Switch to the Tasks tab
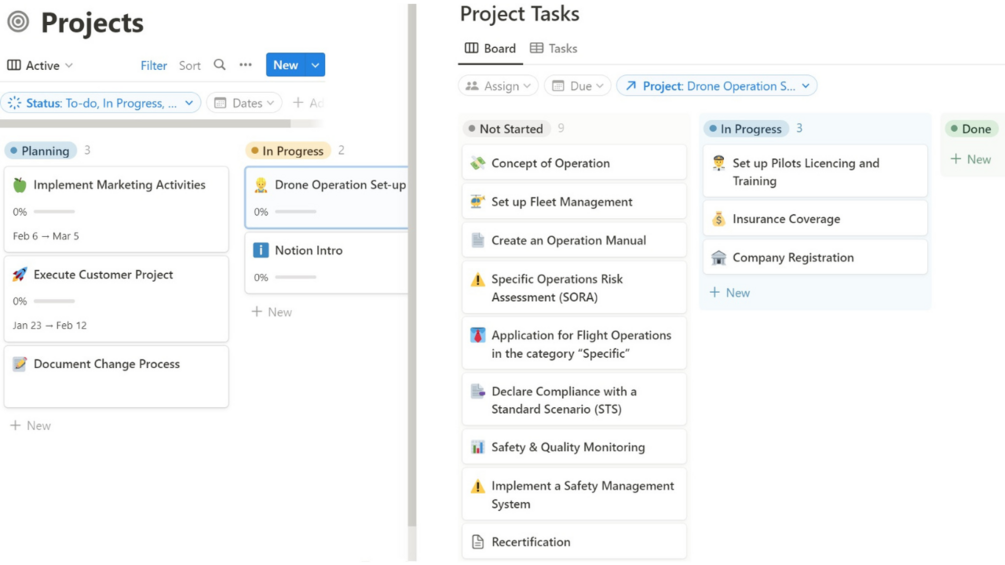The width and height of the screenshot is (1005, 565). (553, 48)
